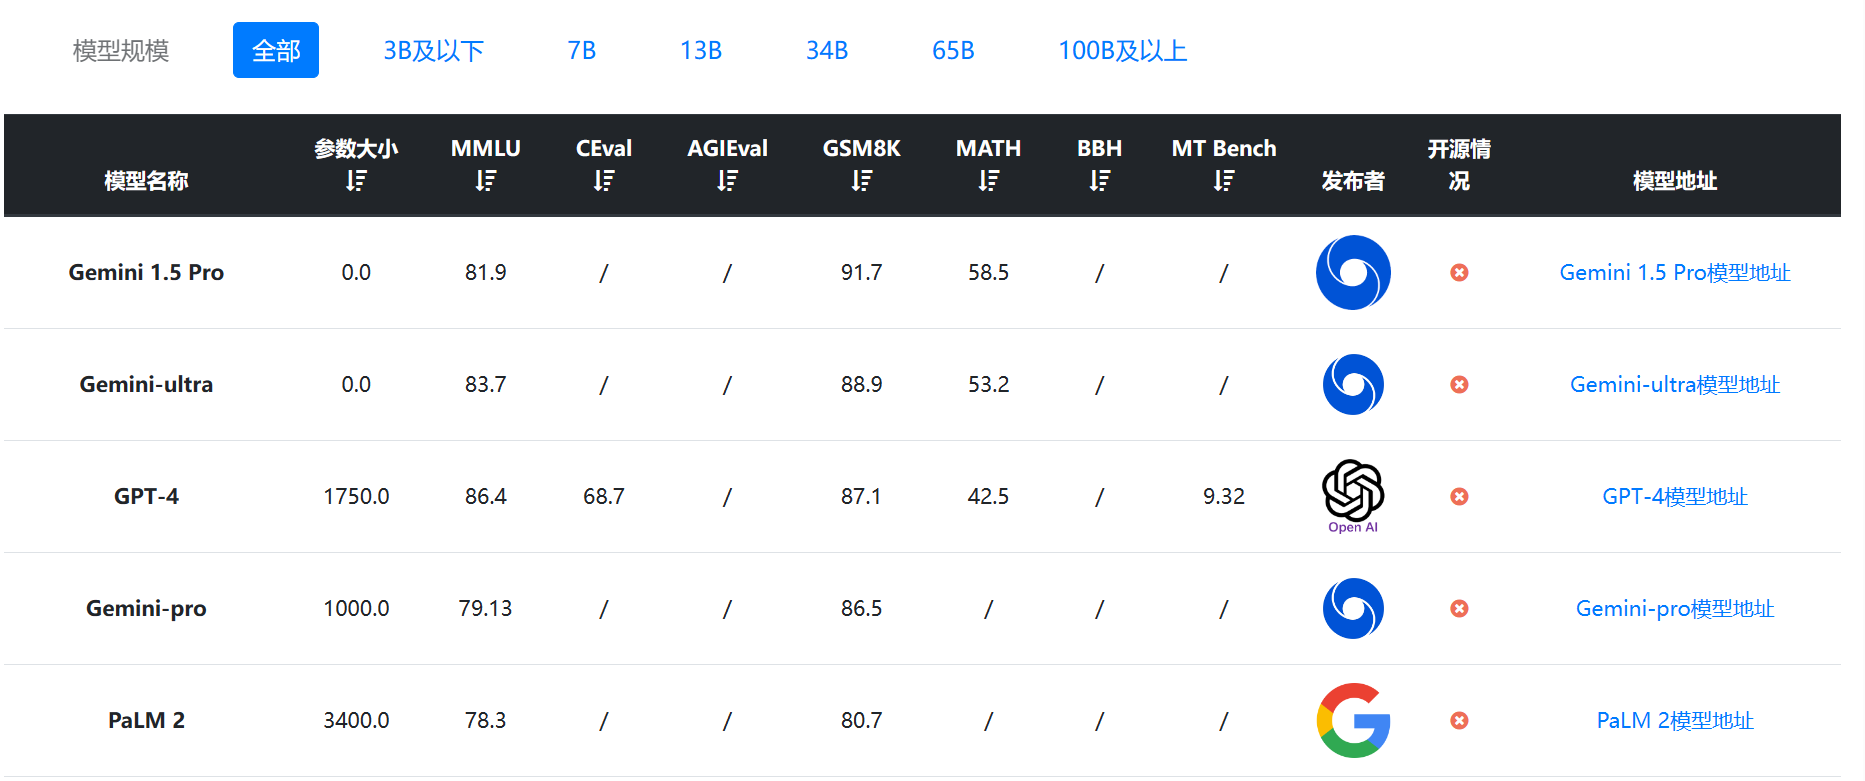
Task: Open GPT-4模型地址 link
Action: tap(1675, 496)
